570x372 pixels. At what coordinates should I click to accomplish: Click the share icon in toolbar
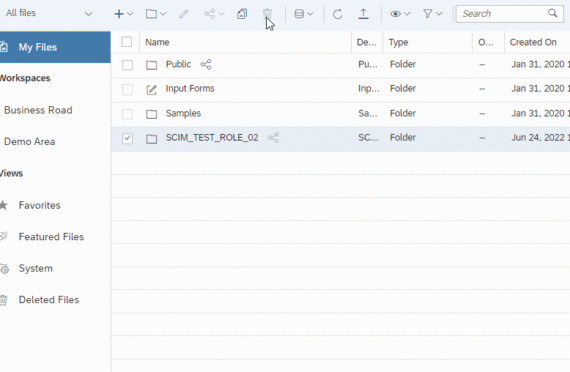point(209,14)
